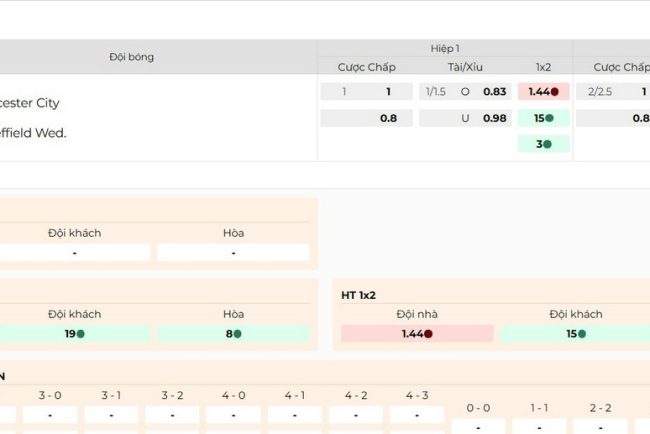Click the red dot beside 1.44 in Hiệp 1 table
Image resolution: width=650 pixels, height=434 pixels.
[x=556, y=92]
